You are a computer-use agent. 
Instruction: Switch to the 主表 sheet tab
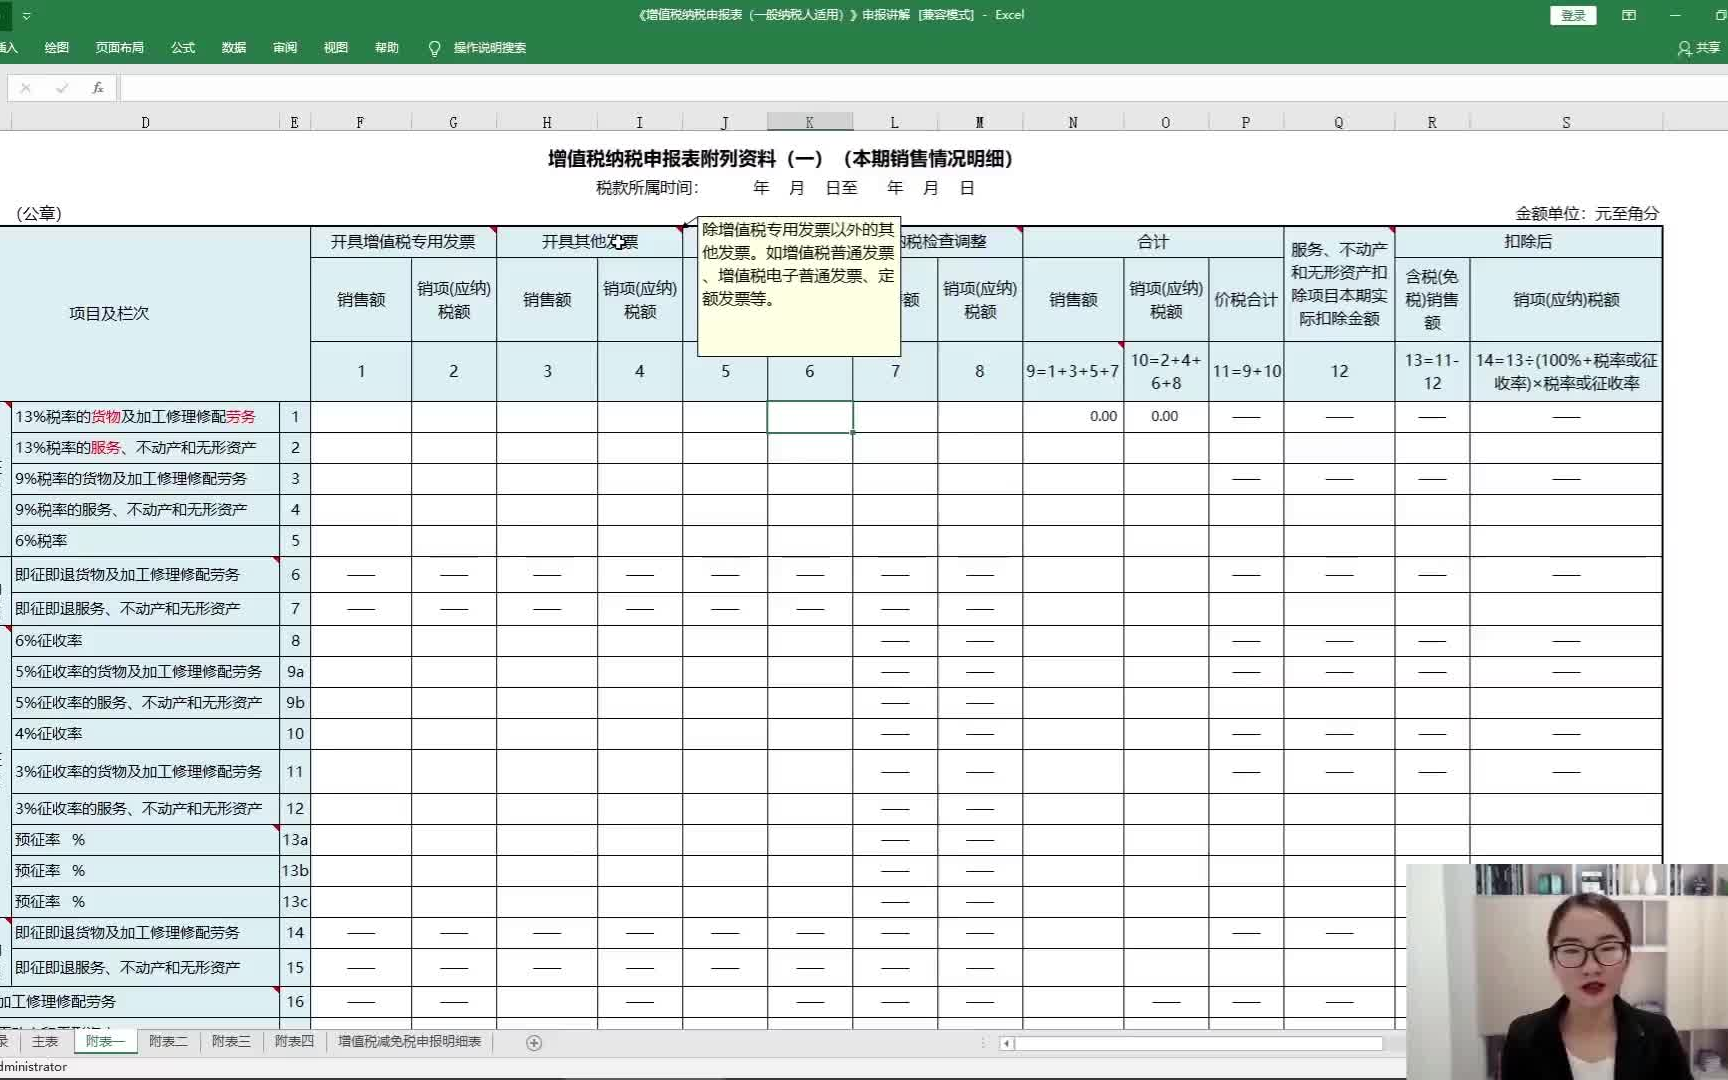[44, 1041]
